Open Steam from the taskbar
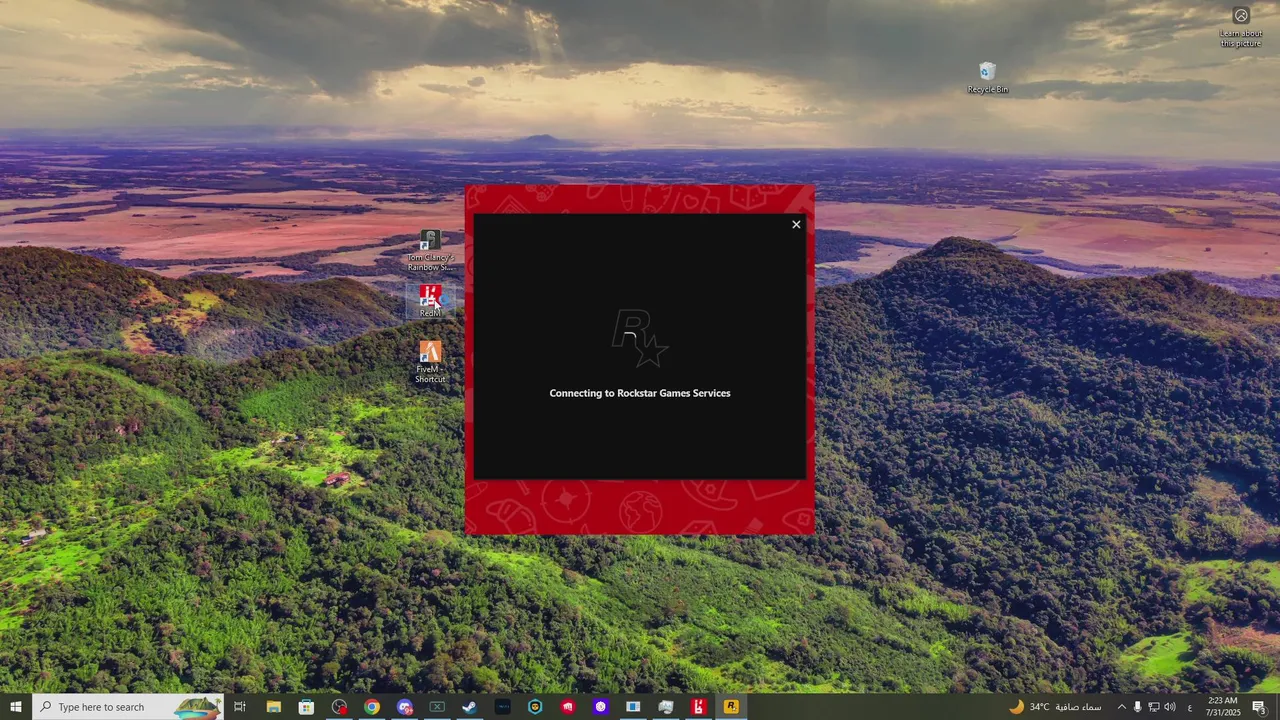Screen dimensions: 1280x720 (x=469, y=707)
